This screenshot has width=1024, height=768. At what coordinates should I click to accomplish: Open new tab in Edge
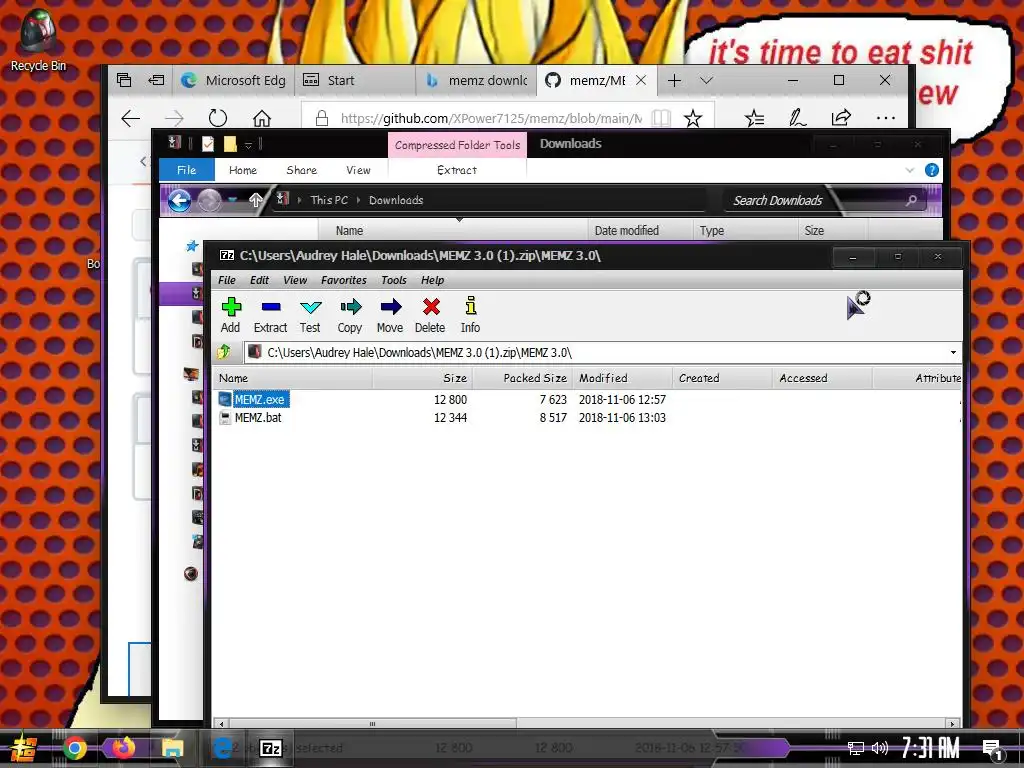click(675, 80)
